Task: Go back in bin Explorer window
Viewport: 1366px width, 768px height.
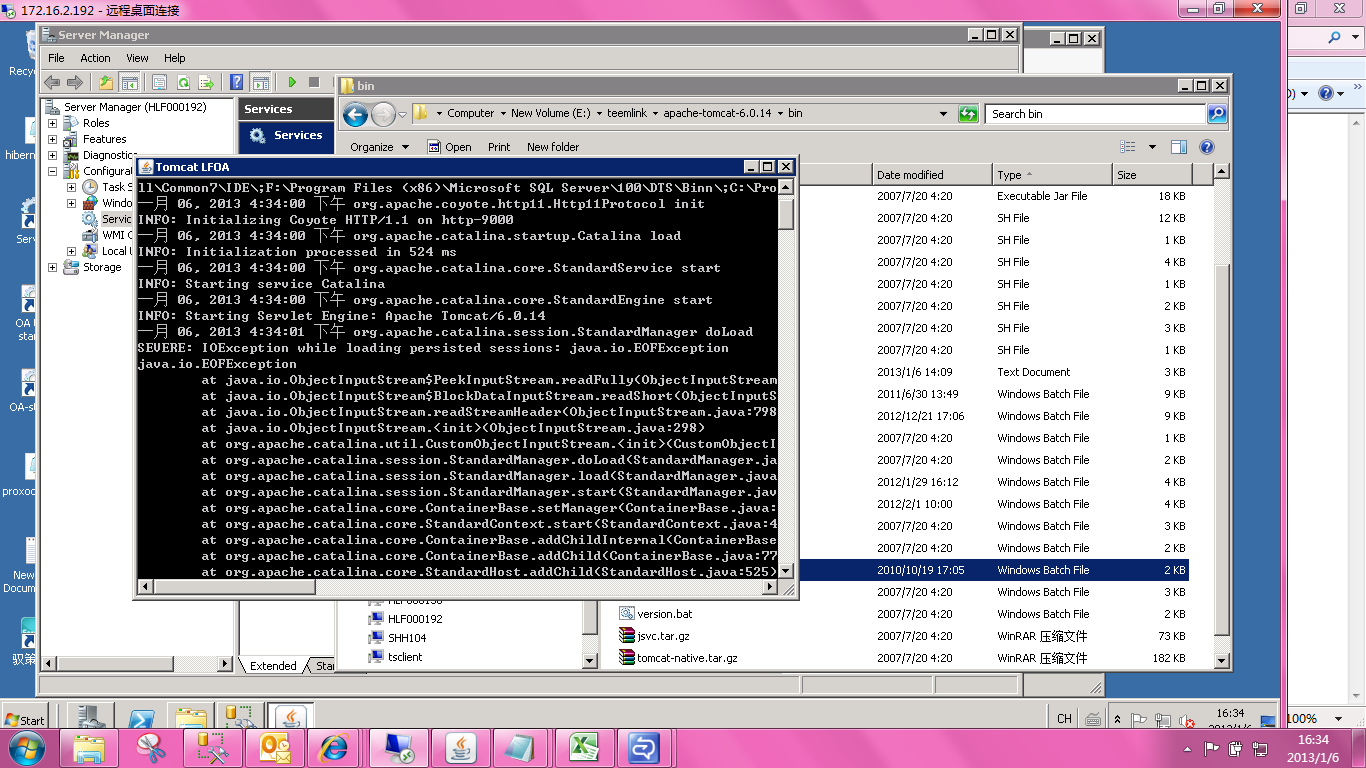Action: pos(356,115)
